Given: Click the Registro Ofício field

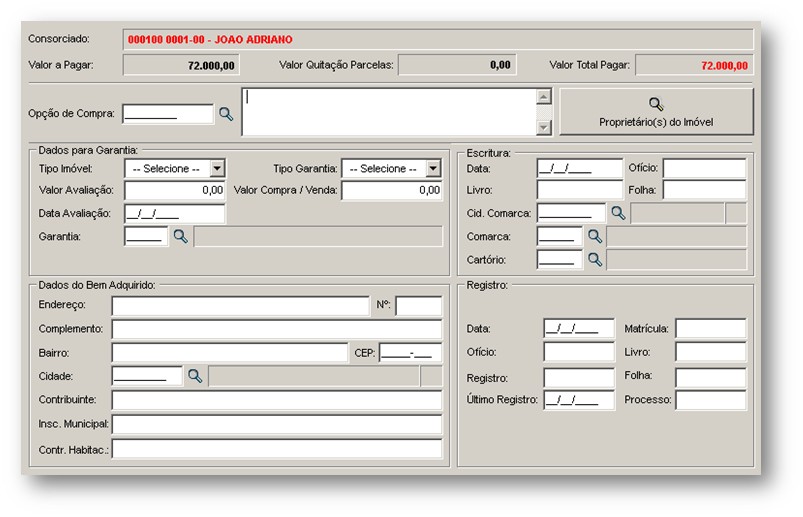Looking at the screenshot, I should (x=579, y=352).
